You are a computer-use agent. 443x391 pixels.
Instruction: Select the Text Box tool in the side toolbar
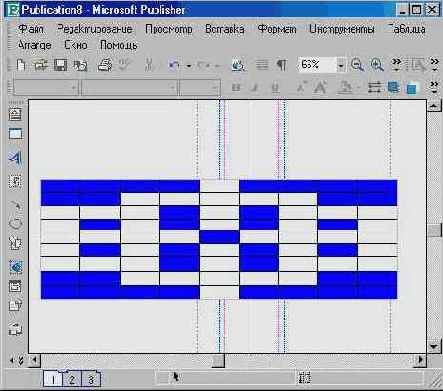(x=15, y=114)
